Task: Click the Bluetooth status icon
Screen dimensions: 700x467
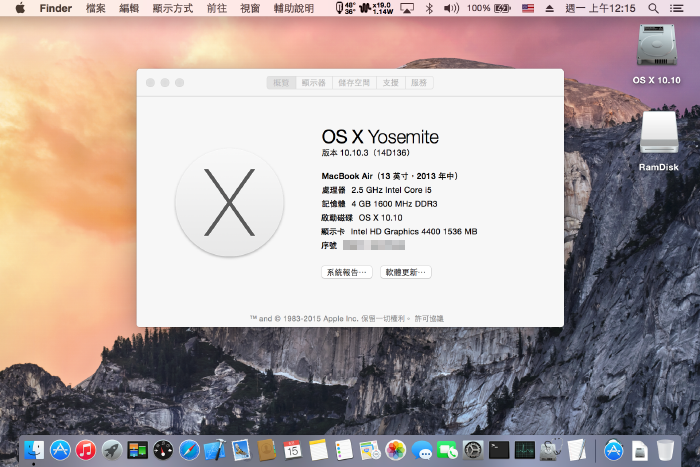Action: point(429,8)
